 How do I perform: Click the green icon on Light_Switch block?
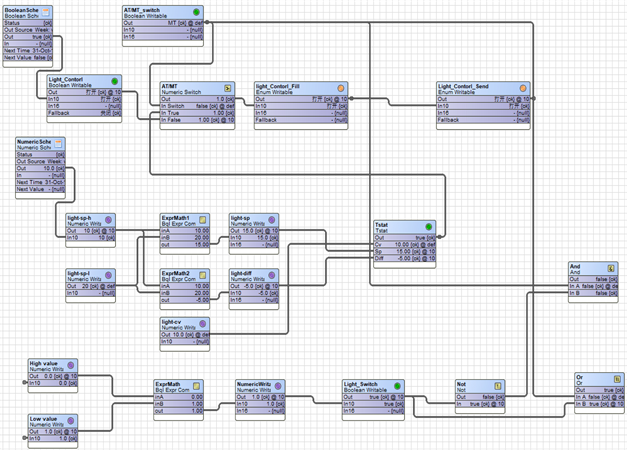397,383
